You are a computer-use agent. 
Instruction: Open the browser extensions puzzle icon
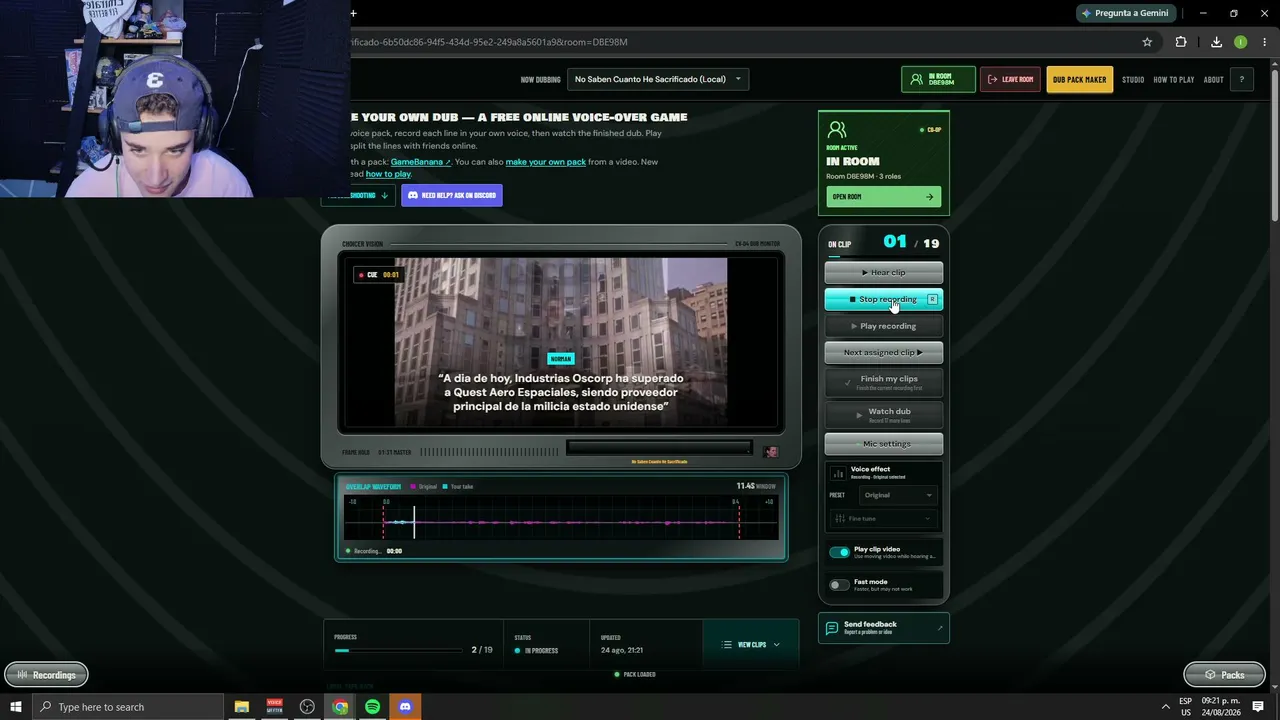(1181, 42)
